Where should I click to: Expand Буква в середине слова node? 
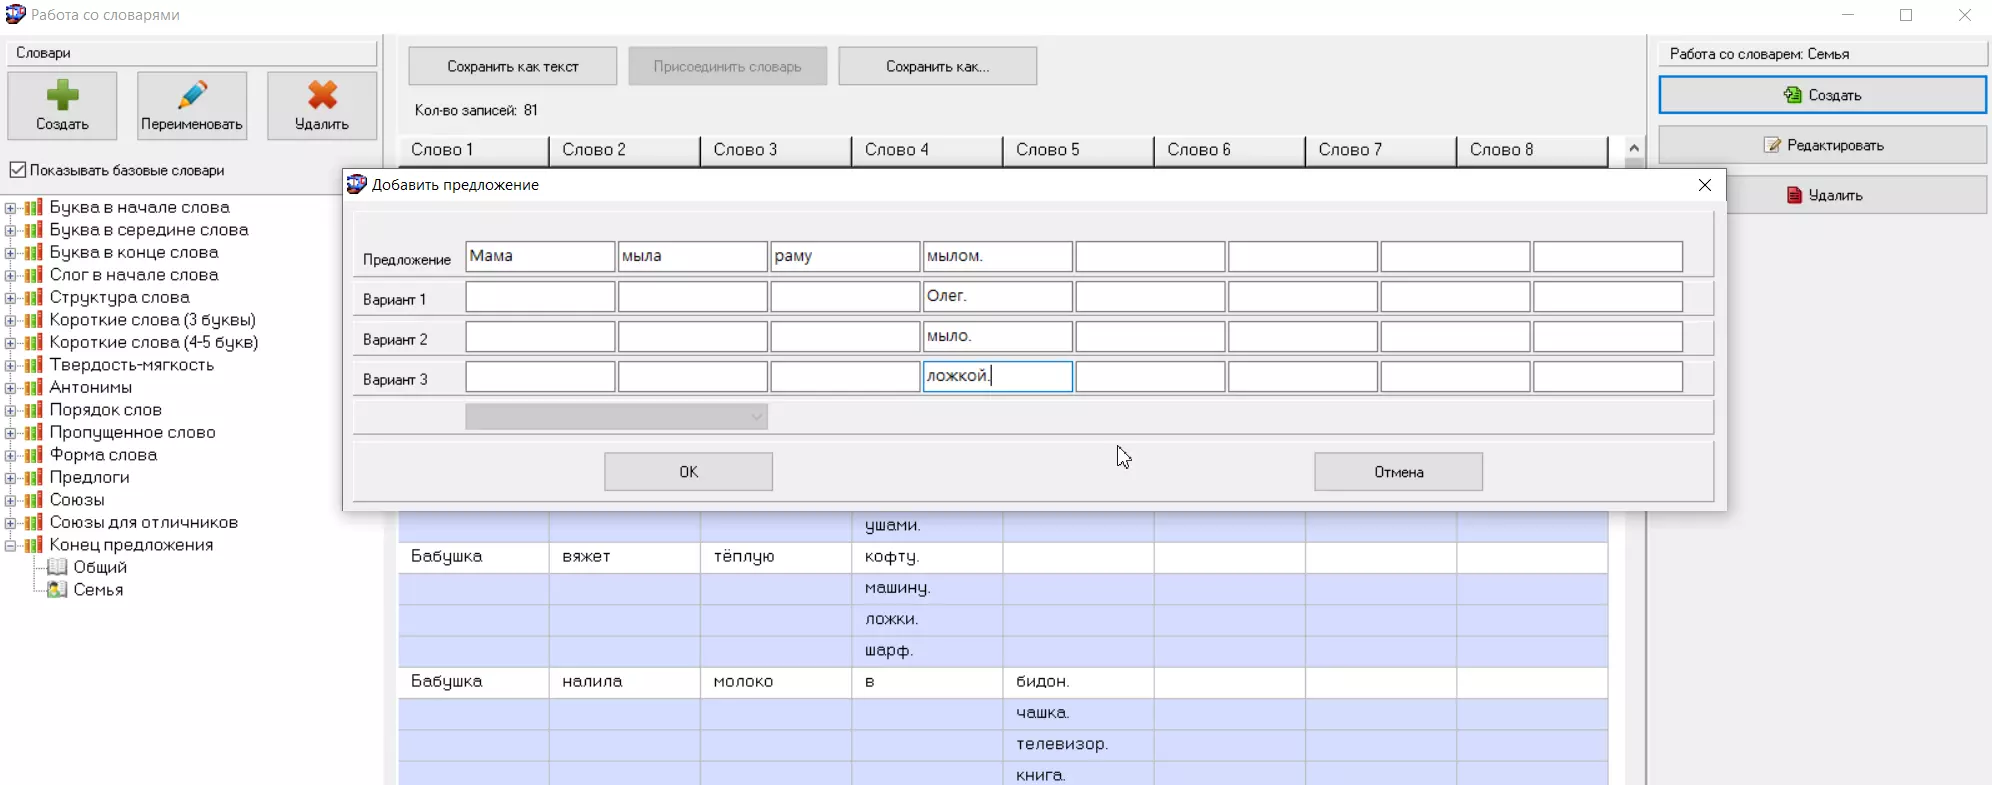pyautogui.click(x=10, y=230)
